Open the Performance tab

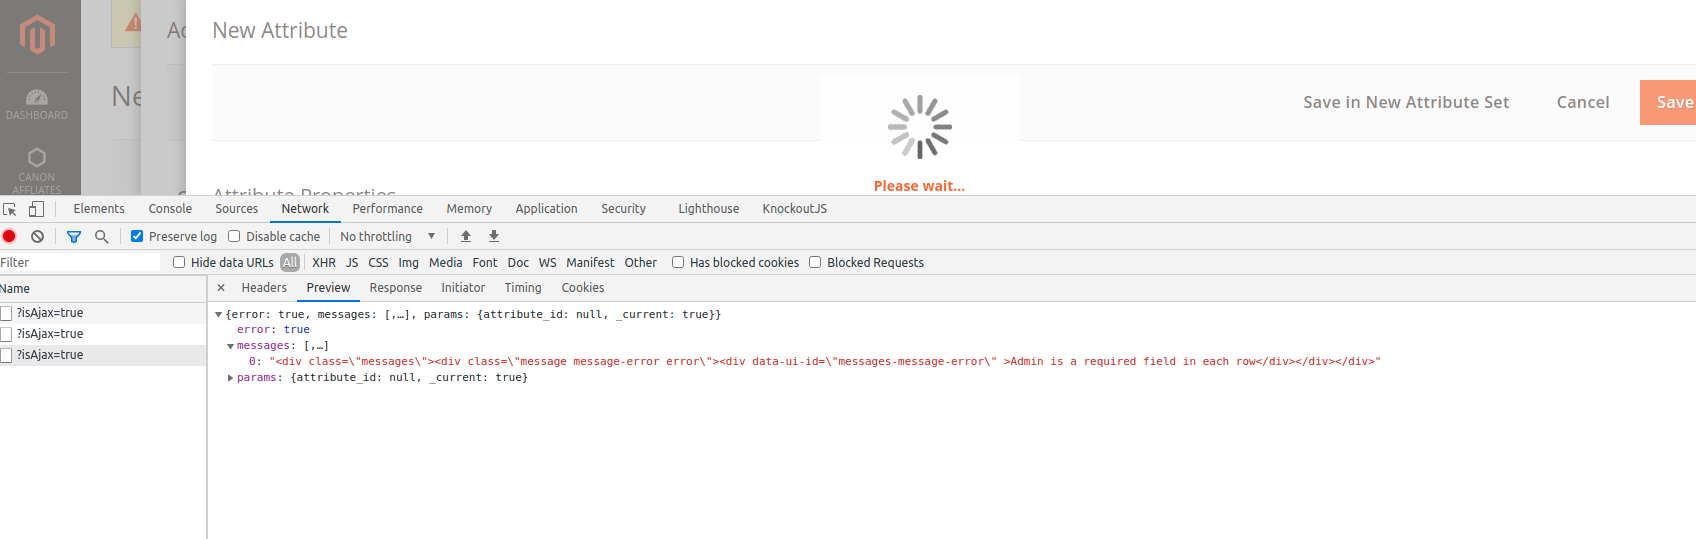388,209
